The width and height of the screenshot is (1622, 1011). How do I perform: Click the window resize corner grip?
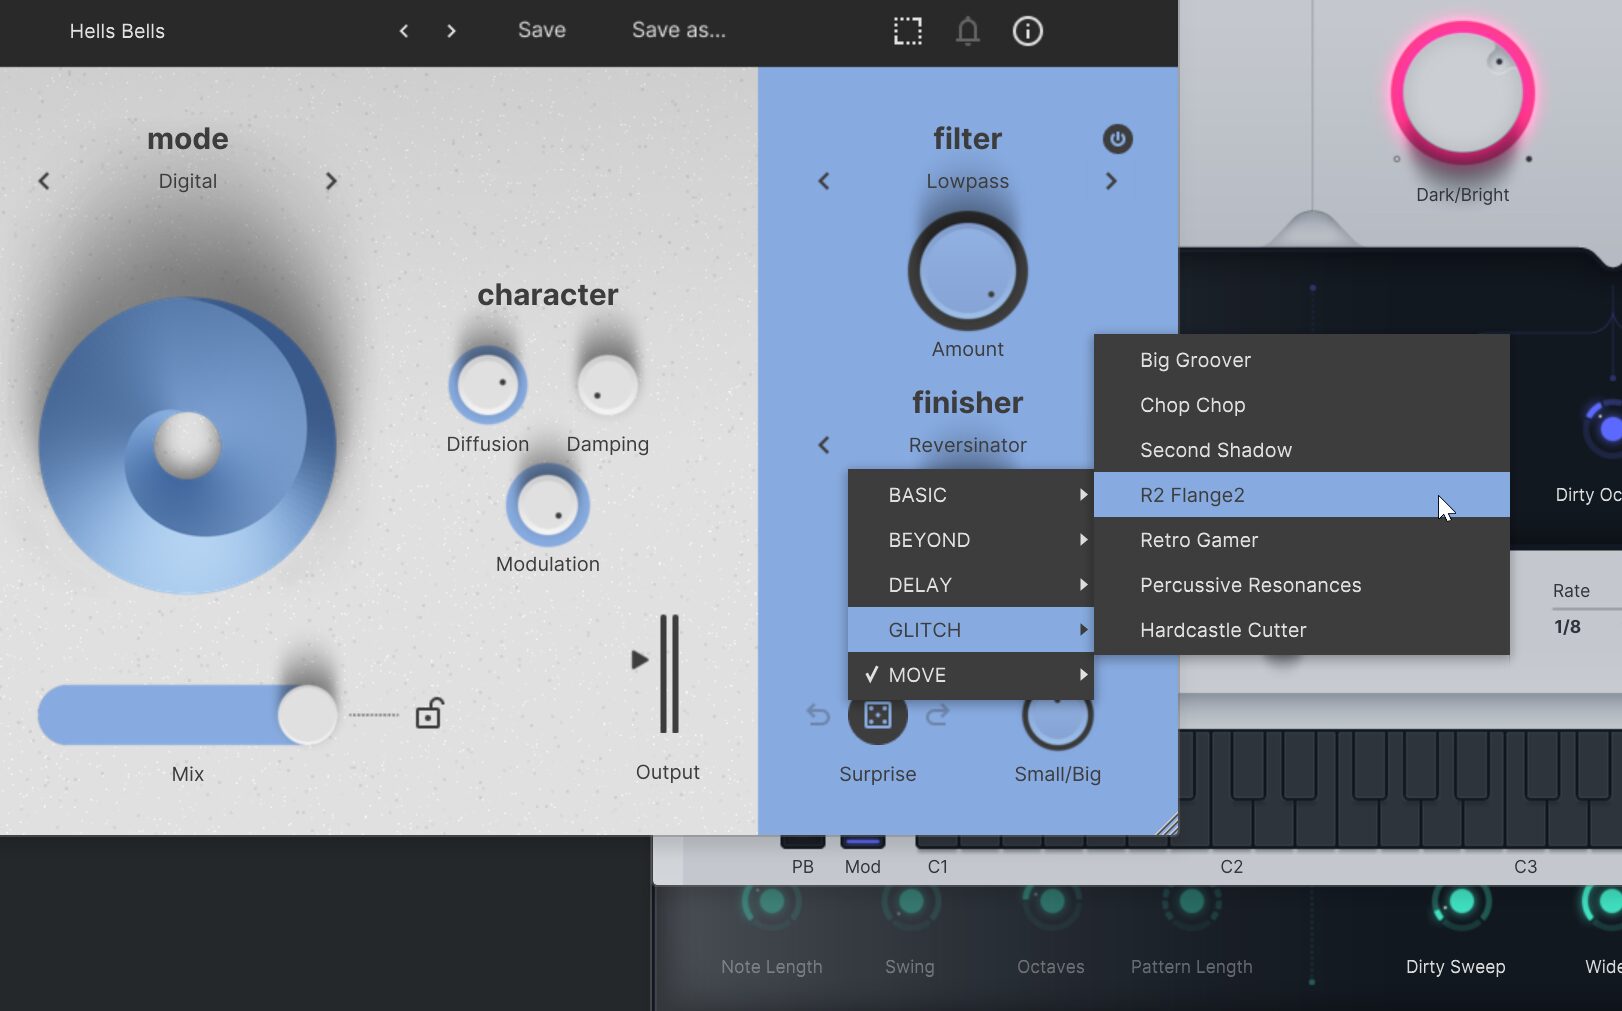[1167, 824]
